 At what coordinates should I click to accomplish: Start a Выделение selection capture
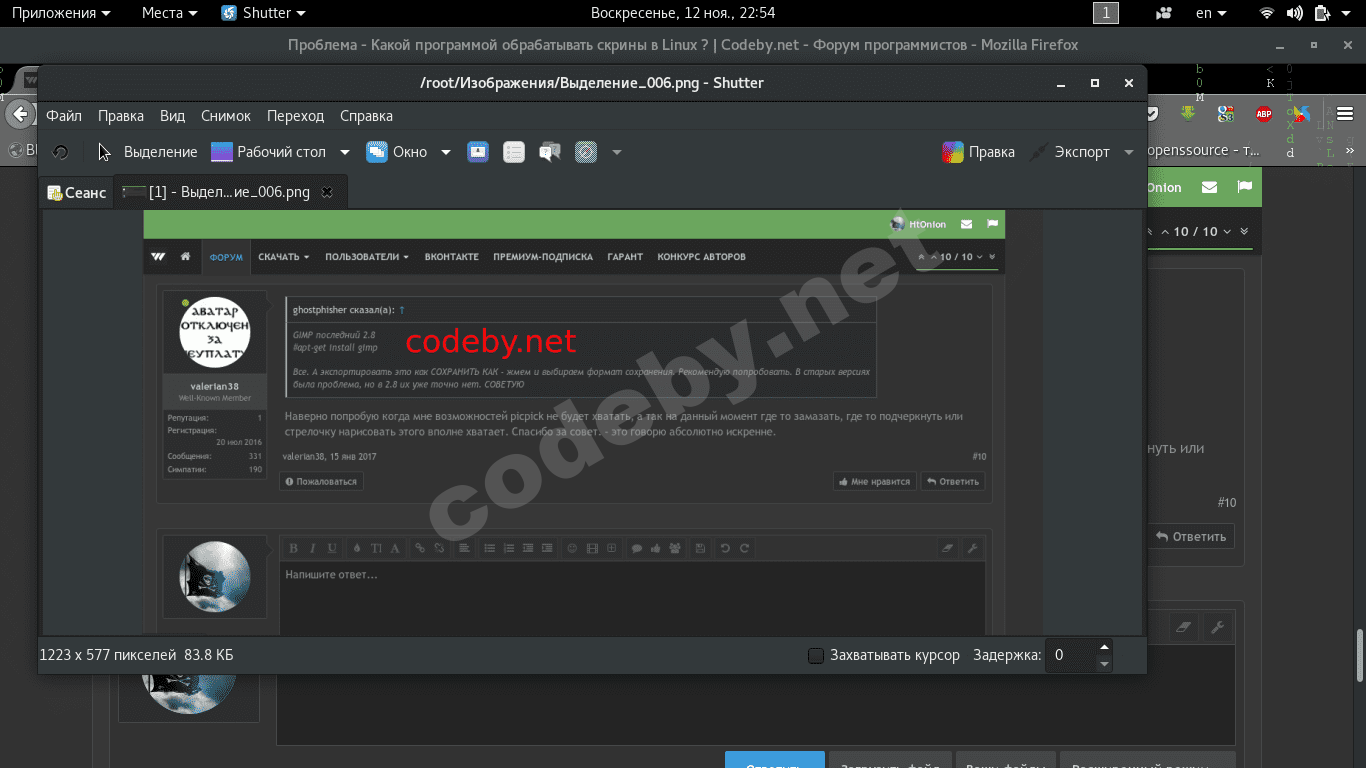[147, 152]
